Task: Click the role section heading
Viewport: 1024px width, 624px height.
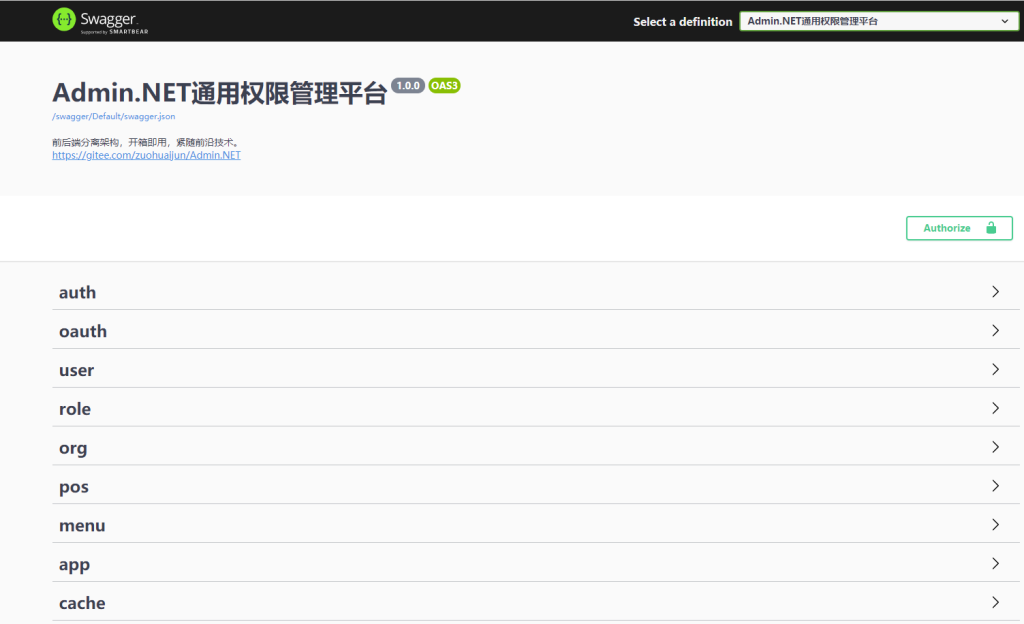Action: 75,409
